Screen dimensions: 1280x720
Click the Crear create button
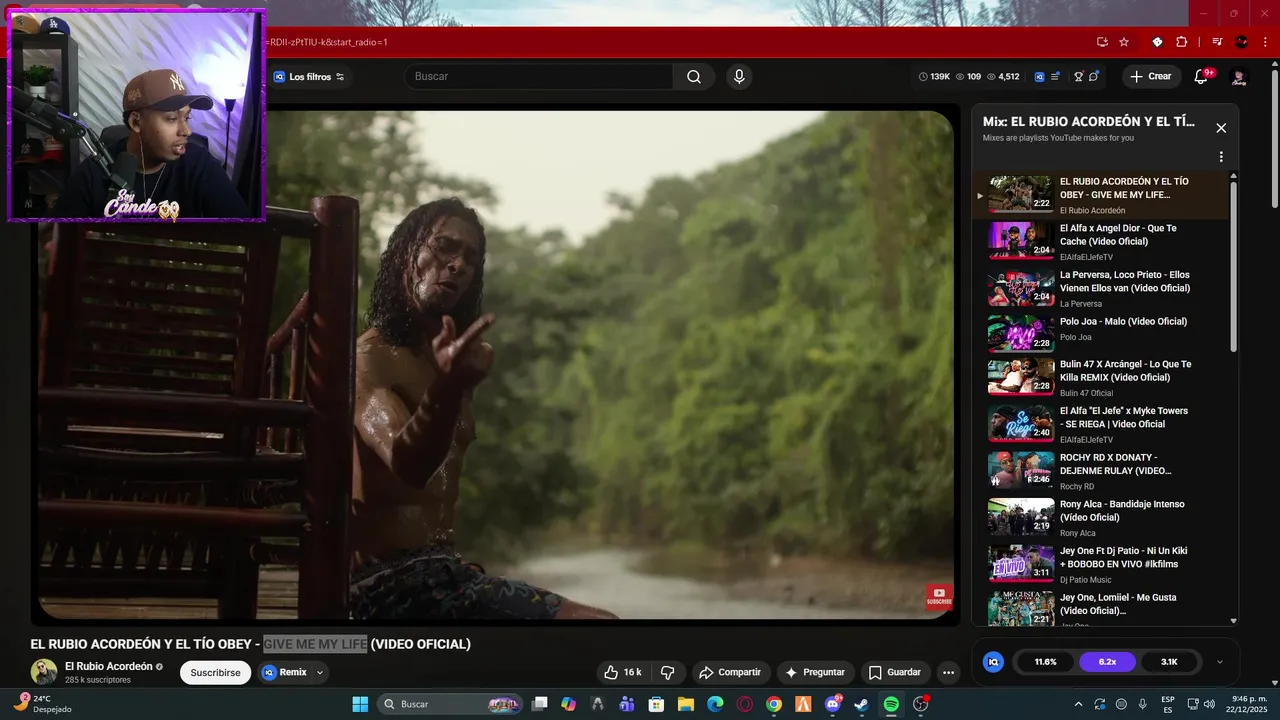pos(1150,77)
